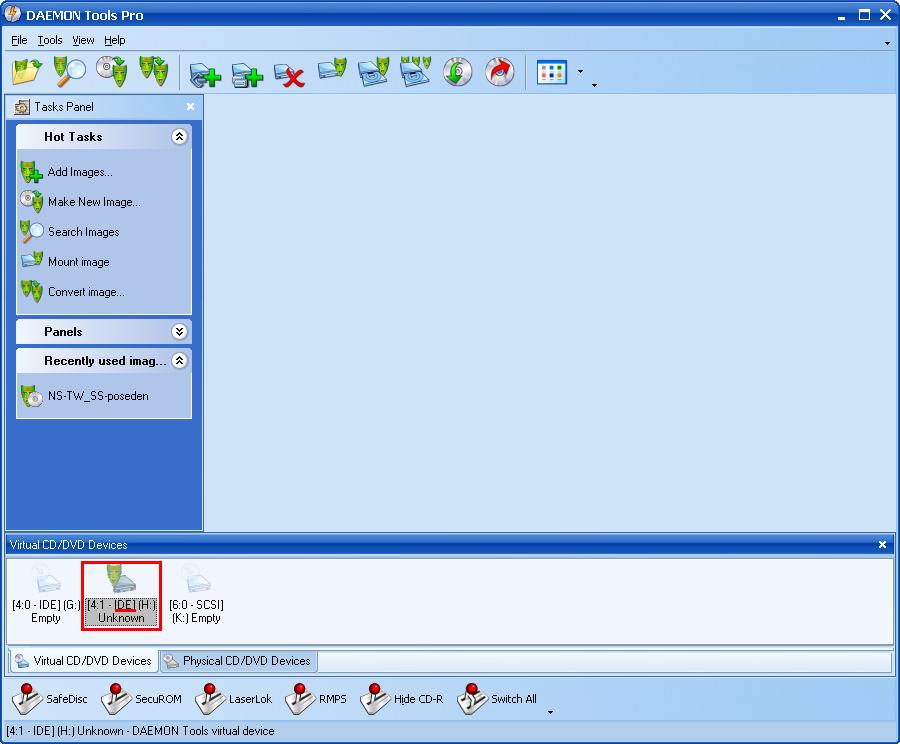The image size is (900, 744).
Task: Select the [6:0 - SCSI] (K:) Empty drive
Action: (x=196, y=595)
